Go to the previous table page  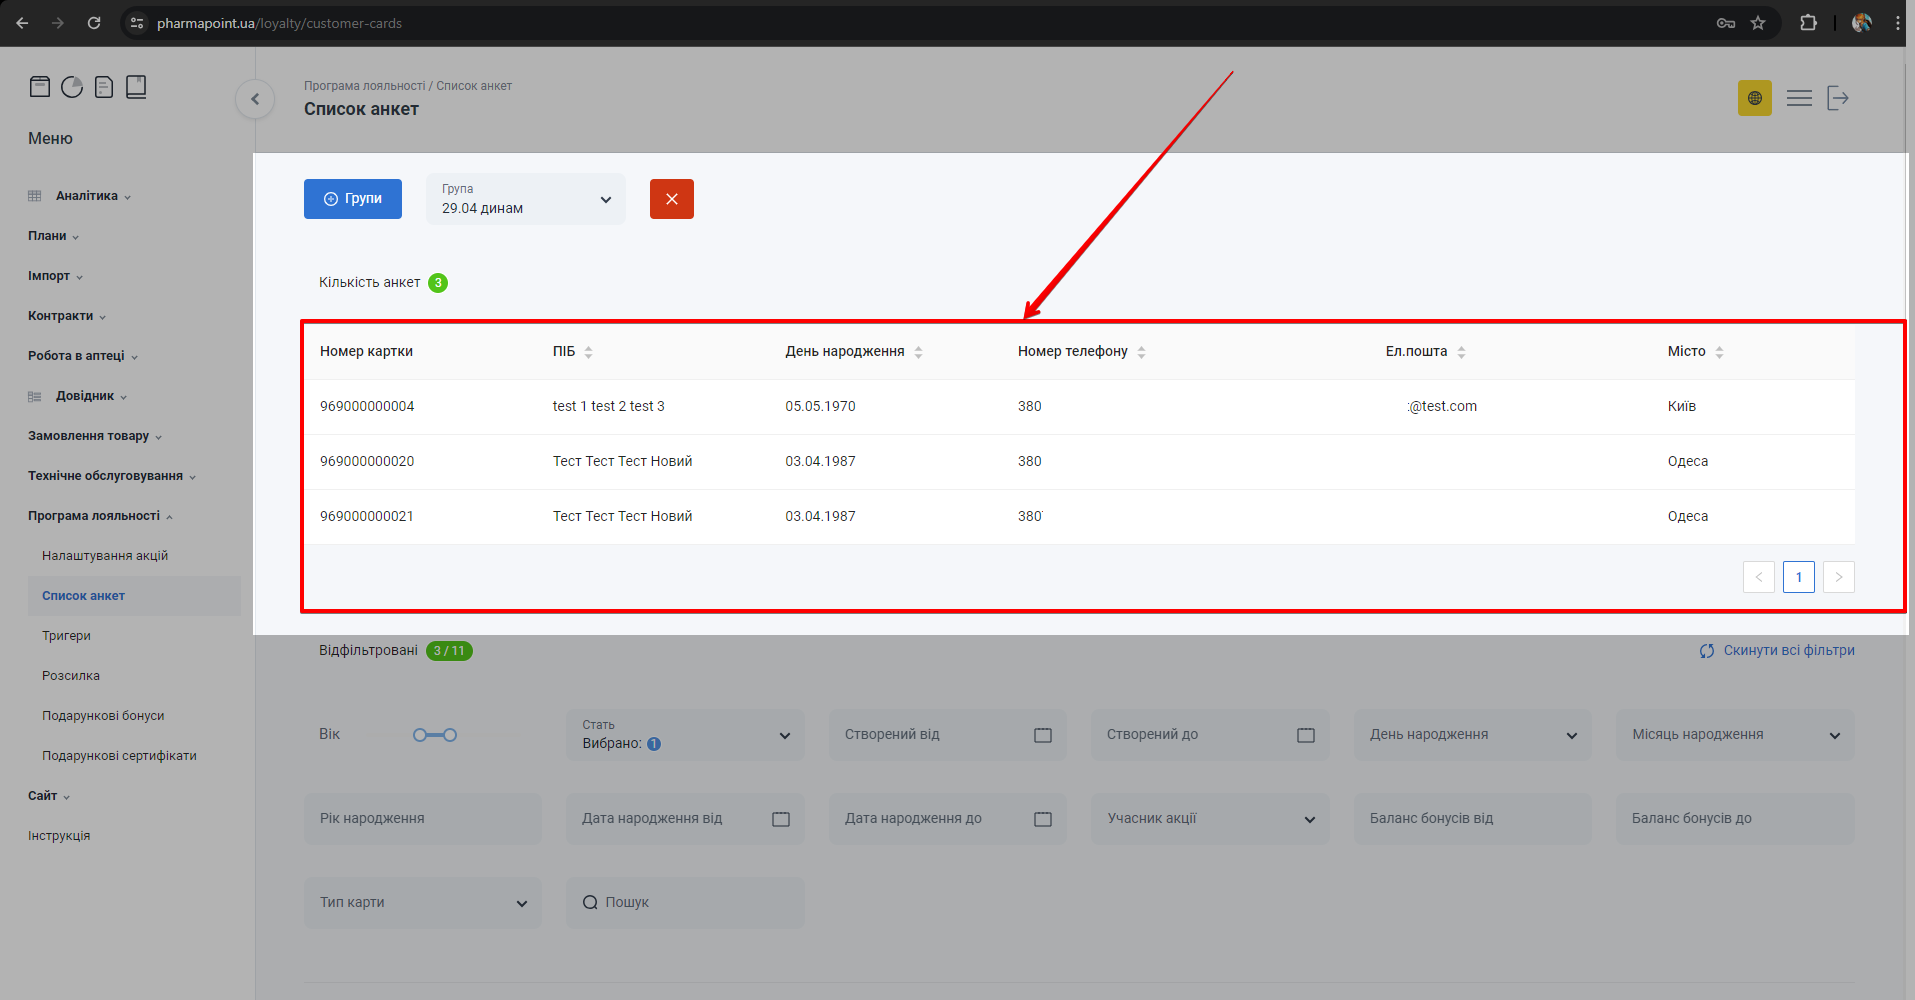pos(1759,577)
